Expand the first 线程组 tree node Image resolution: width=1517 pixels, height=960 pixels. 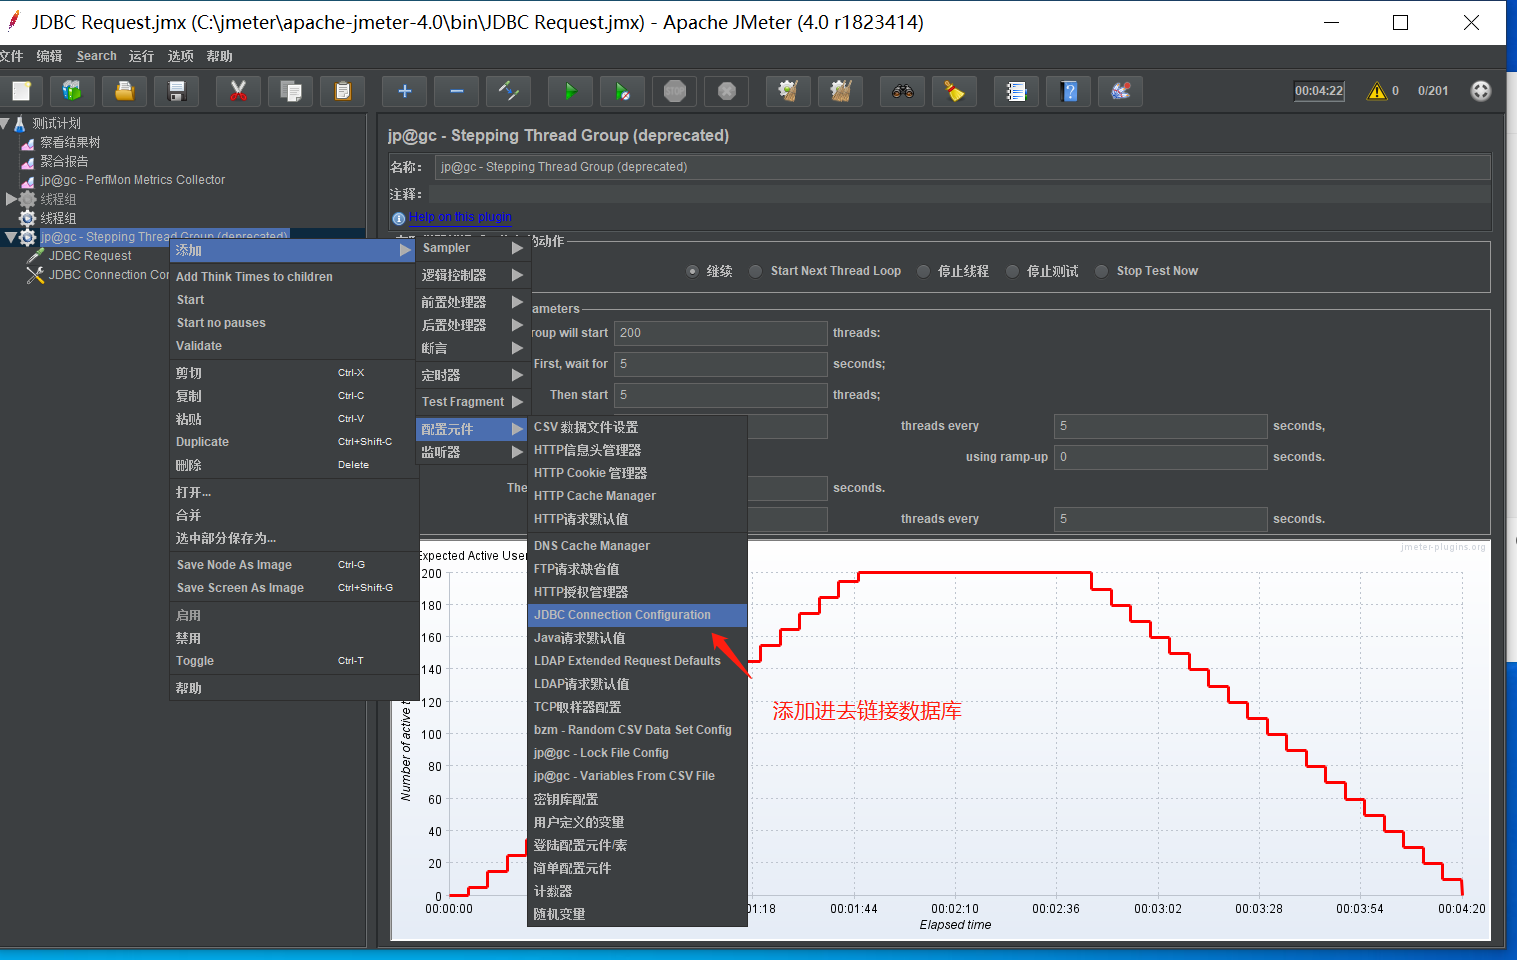click(x=11, y=199)
